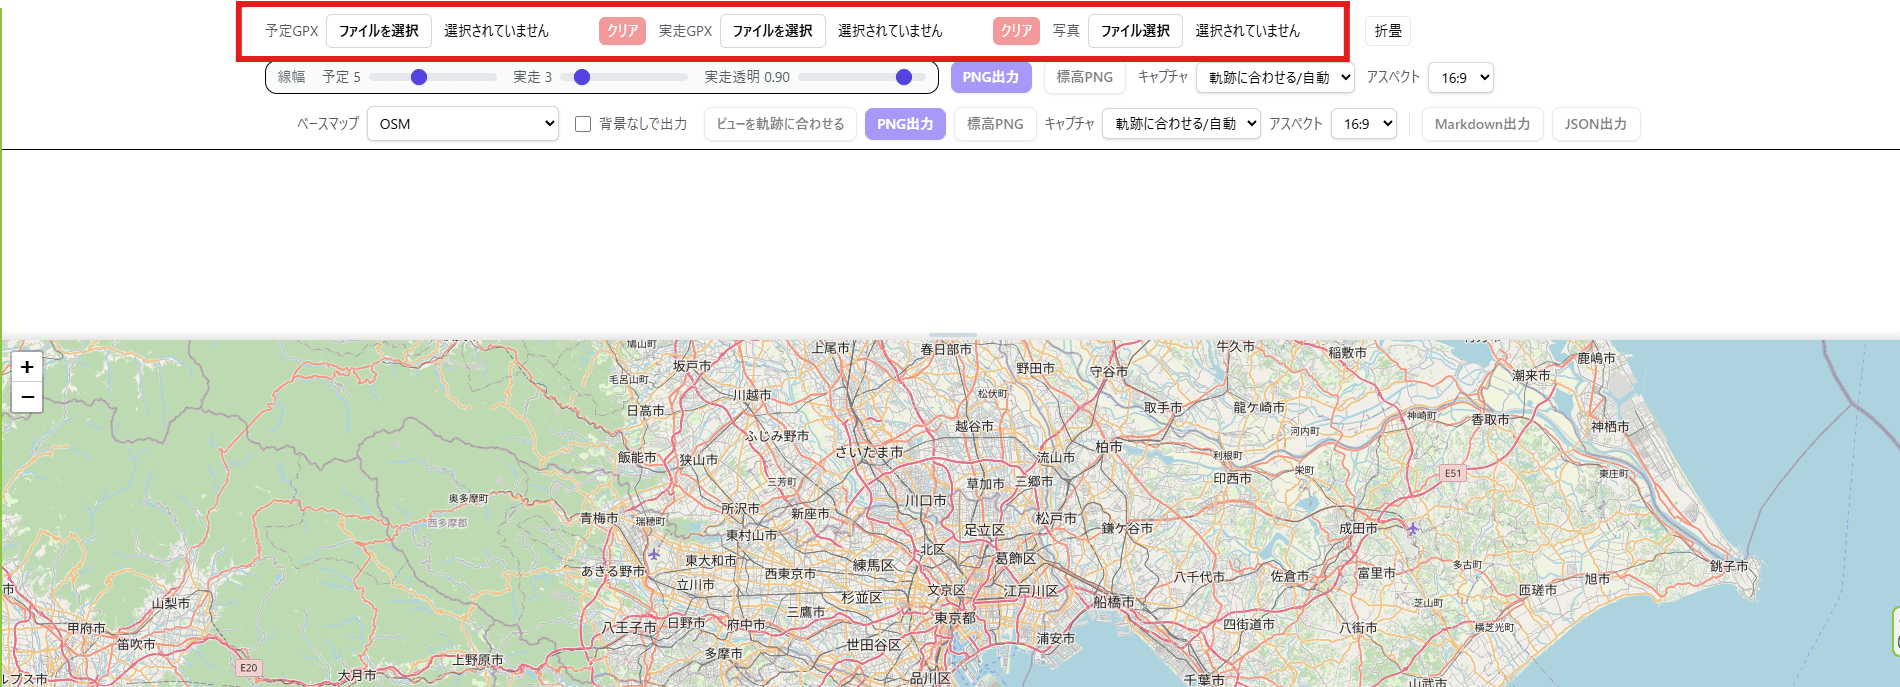Click 標高PNG in the ベースマップ row

(995, 124)
